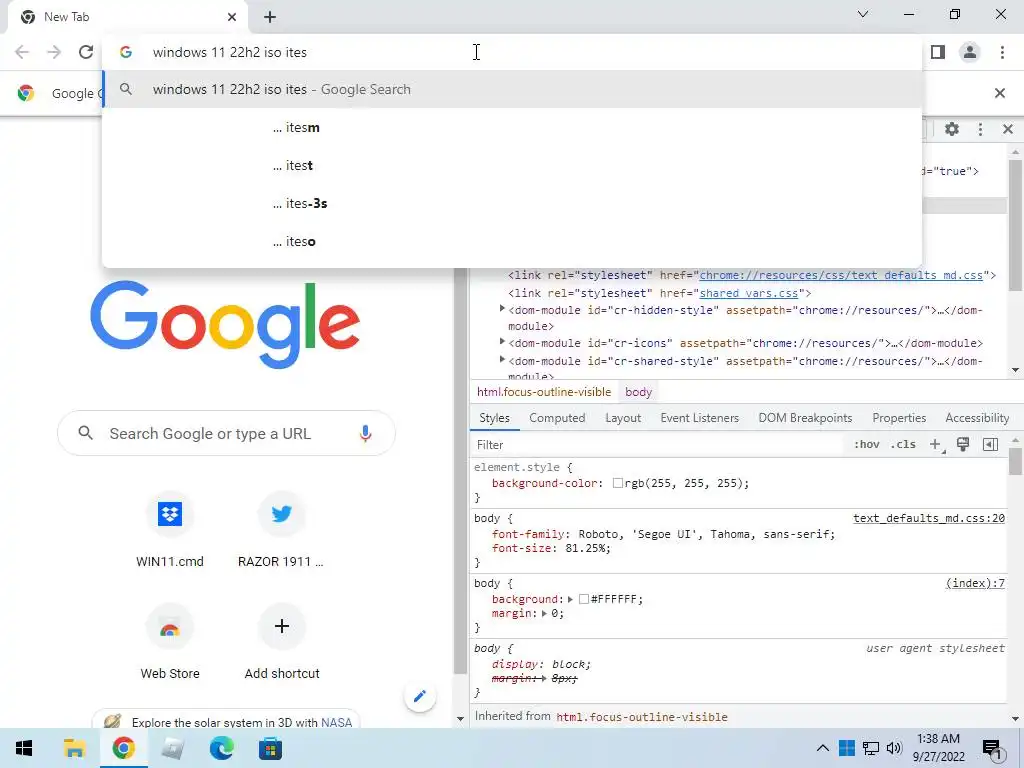Choose the 'itesm' suggestion
Image resolution: width=1024 pixels, height=768 pixels.
click(x=512, y=127)
